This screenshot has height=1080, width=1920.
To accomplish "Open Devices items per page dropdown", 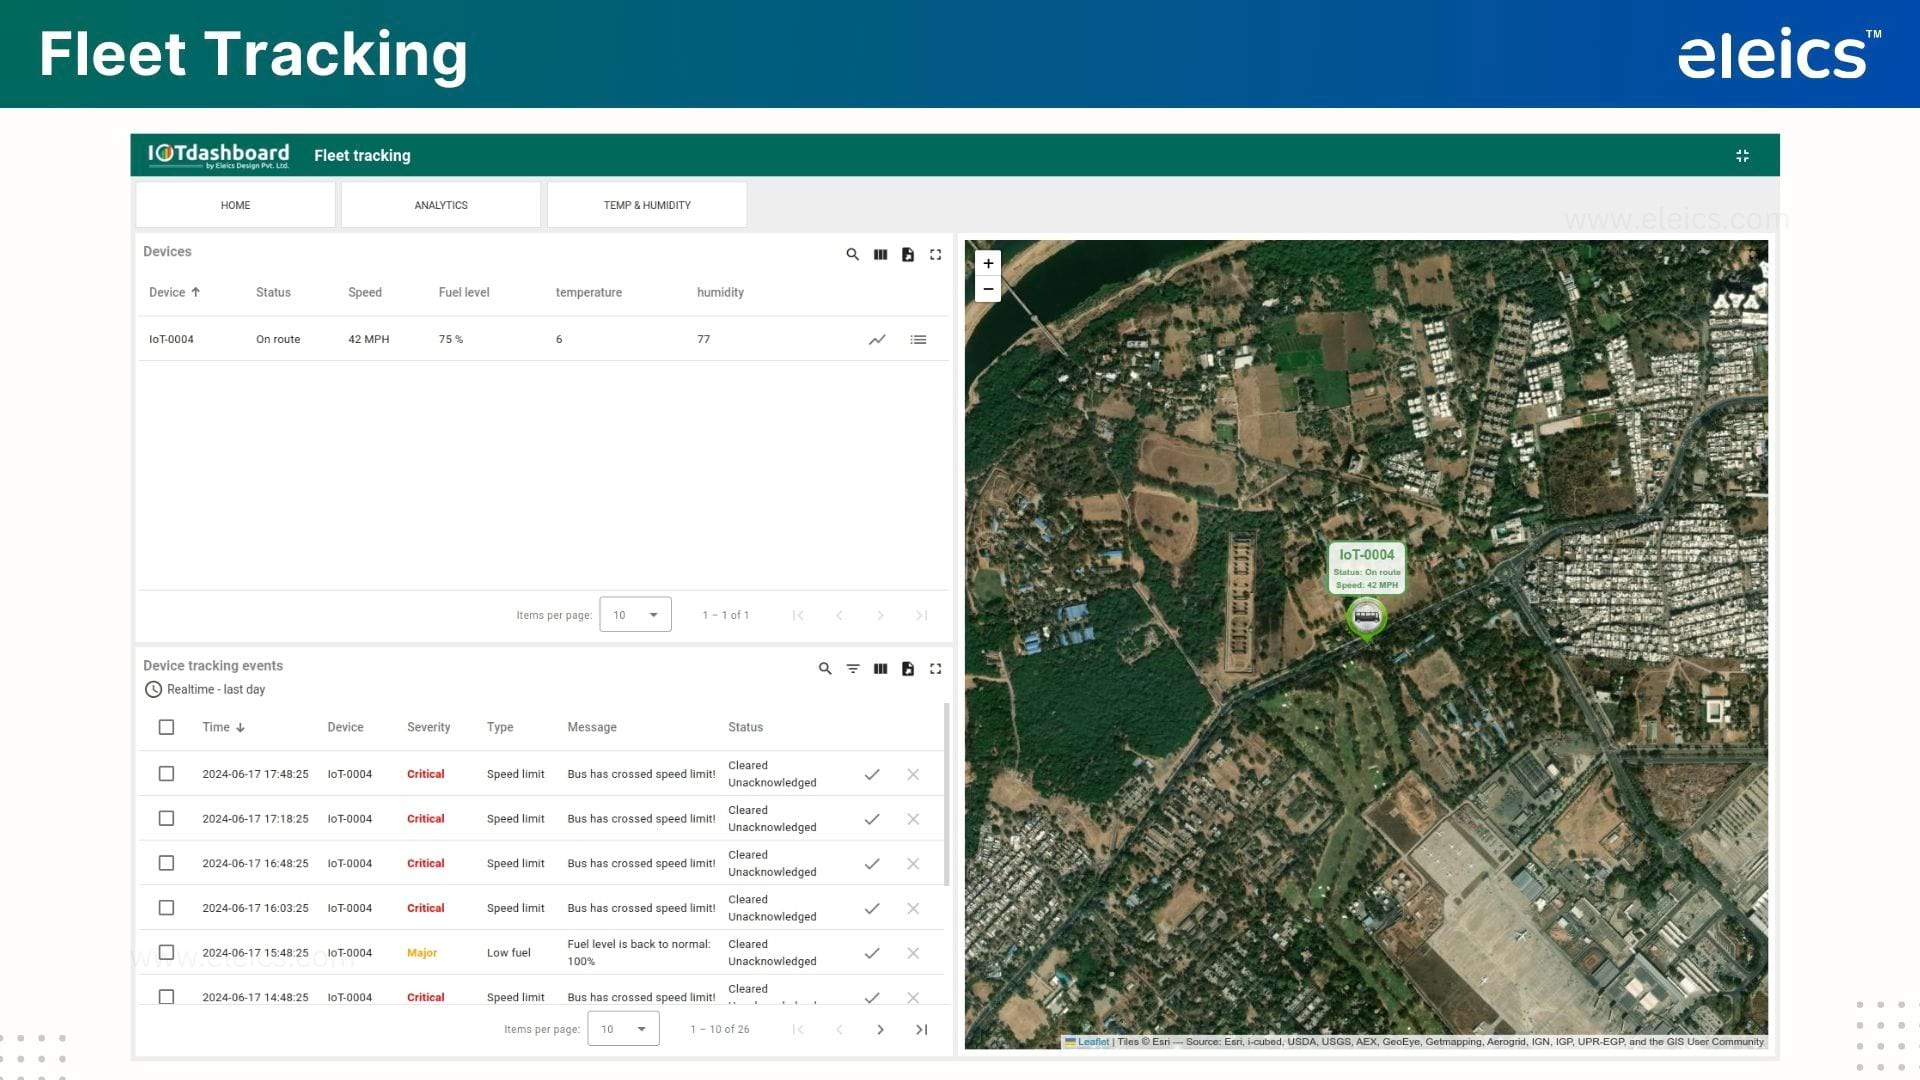I will (x=635, y=615).
